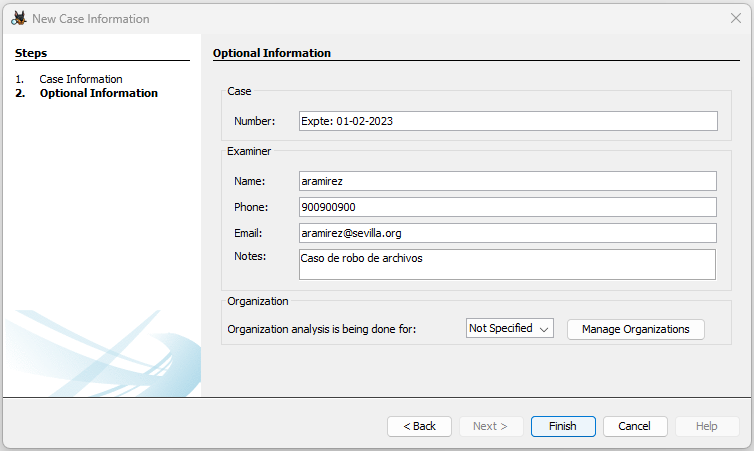
Task: Click the Help button
Action: (x=707, y=426)
